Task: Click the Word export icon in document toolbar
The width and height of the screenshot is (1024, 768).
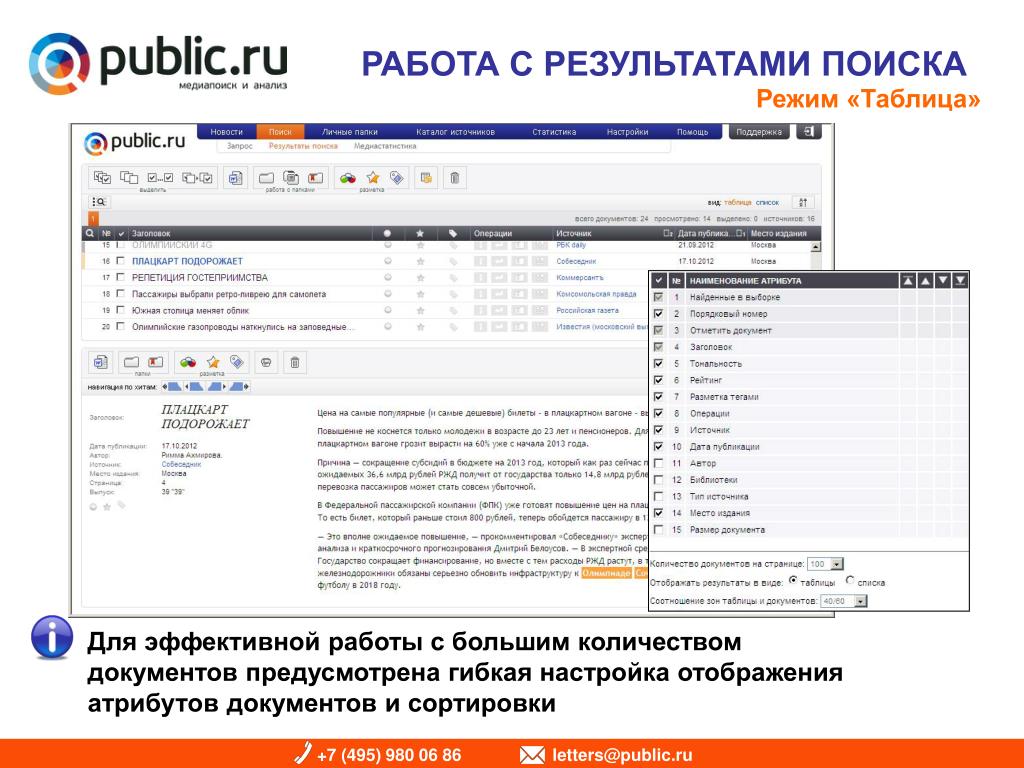Action: (101, 362)
